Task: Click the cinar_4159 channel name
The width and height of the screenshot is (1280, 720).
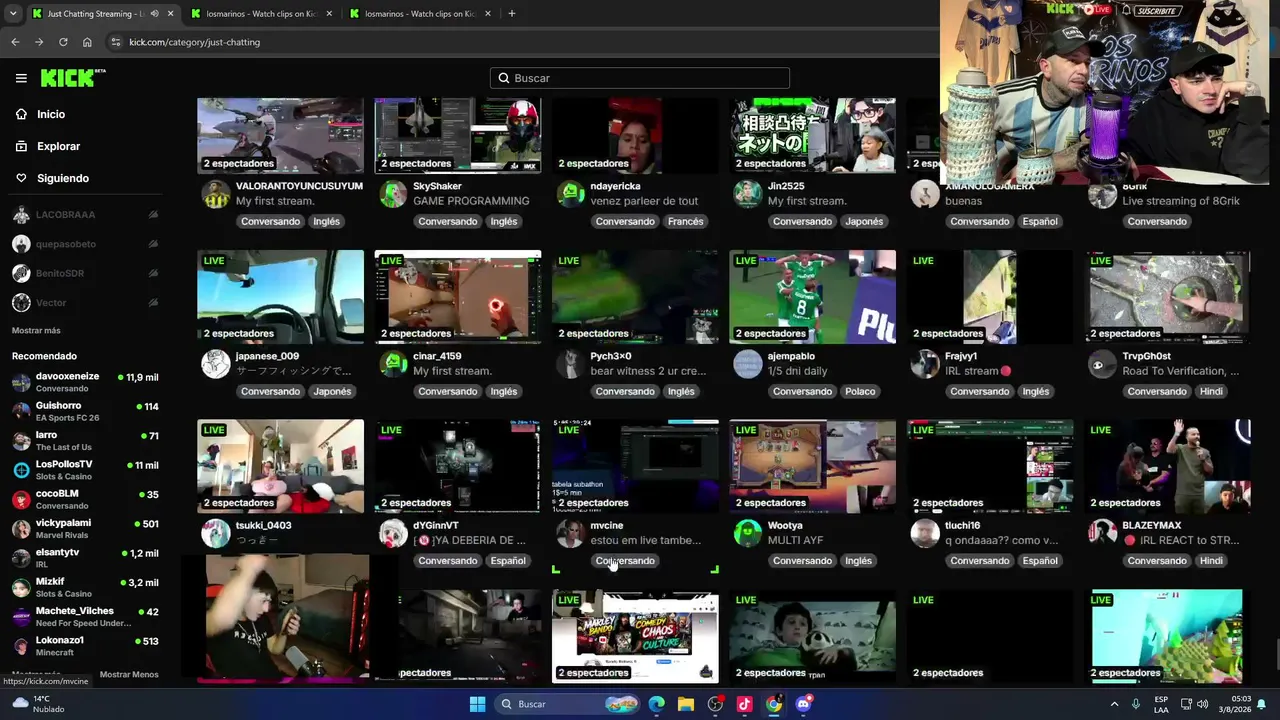Action: (437, 356)
